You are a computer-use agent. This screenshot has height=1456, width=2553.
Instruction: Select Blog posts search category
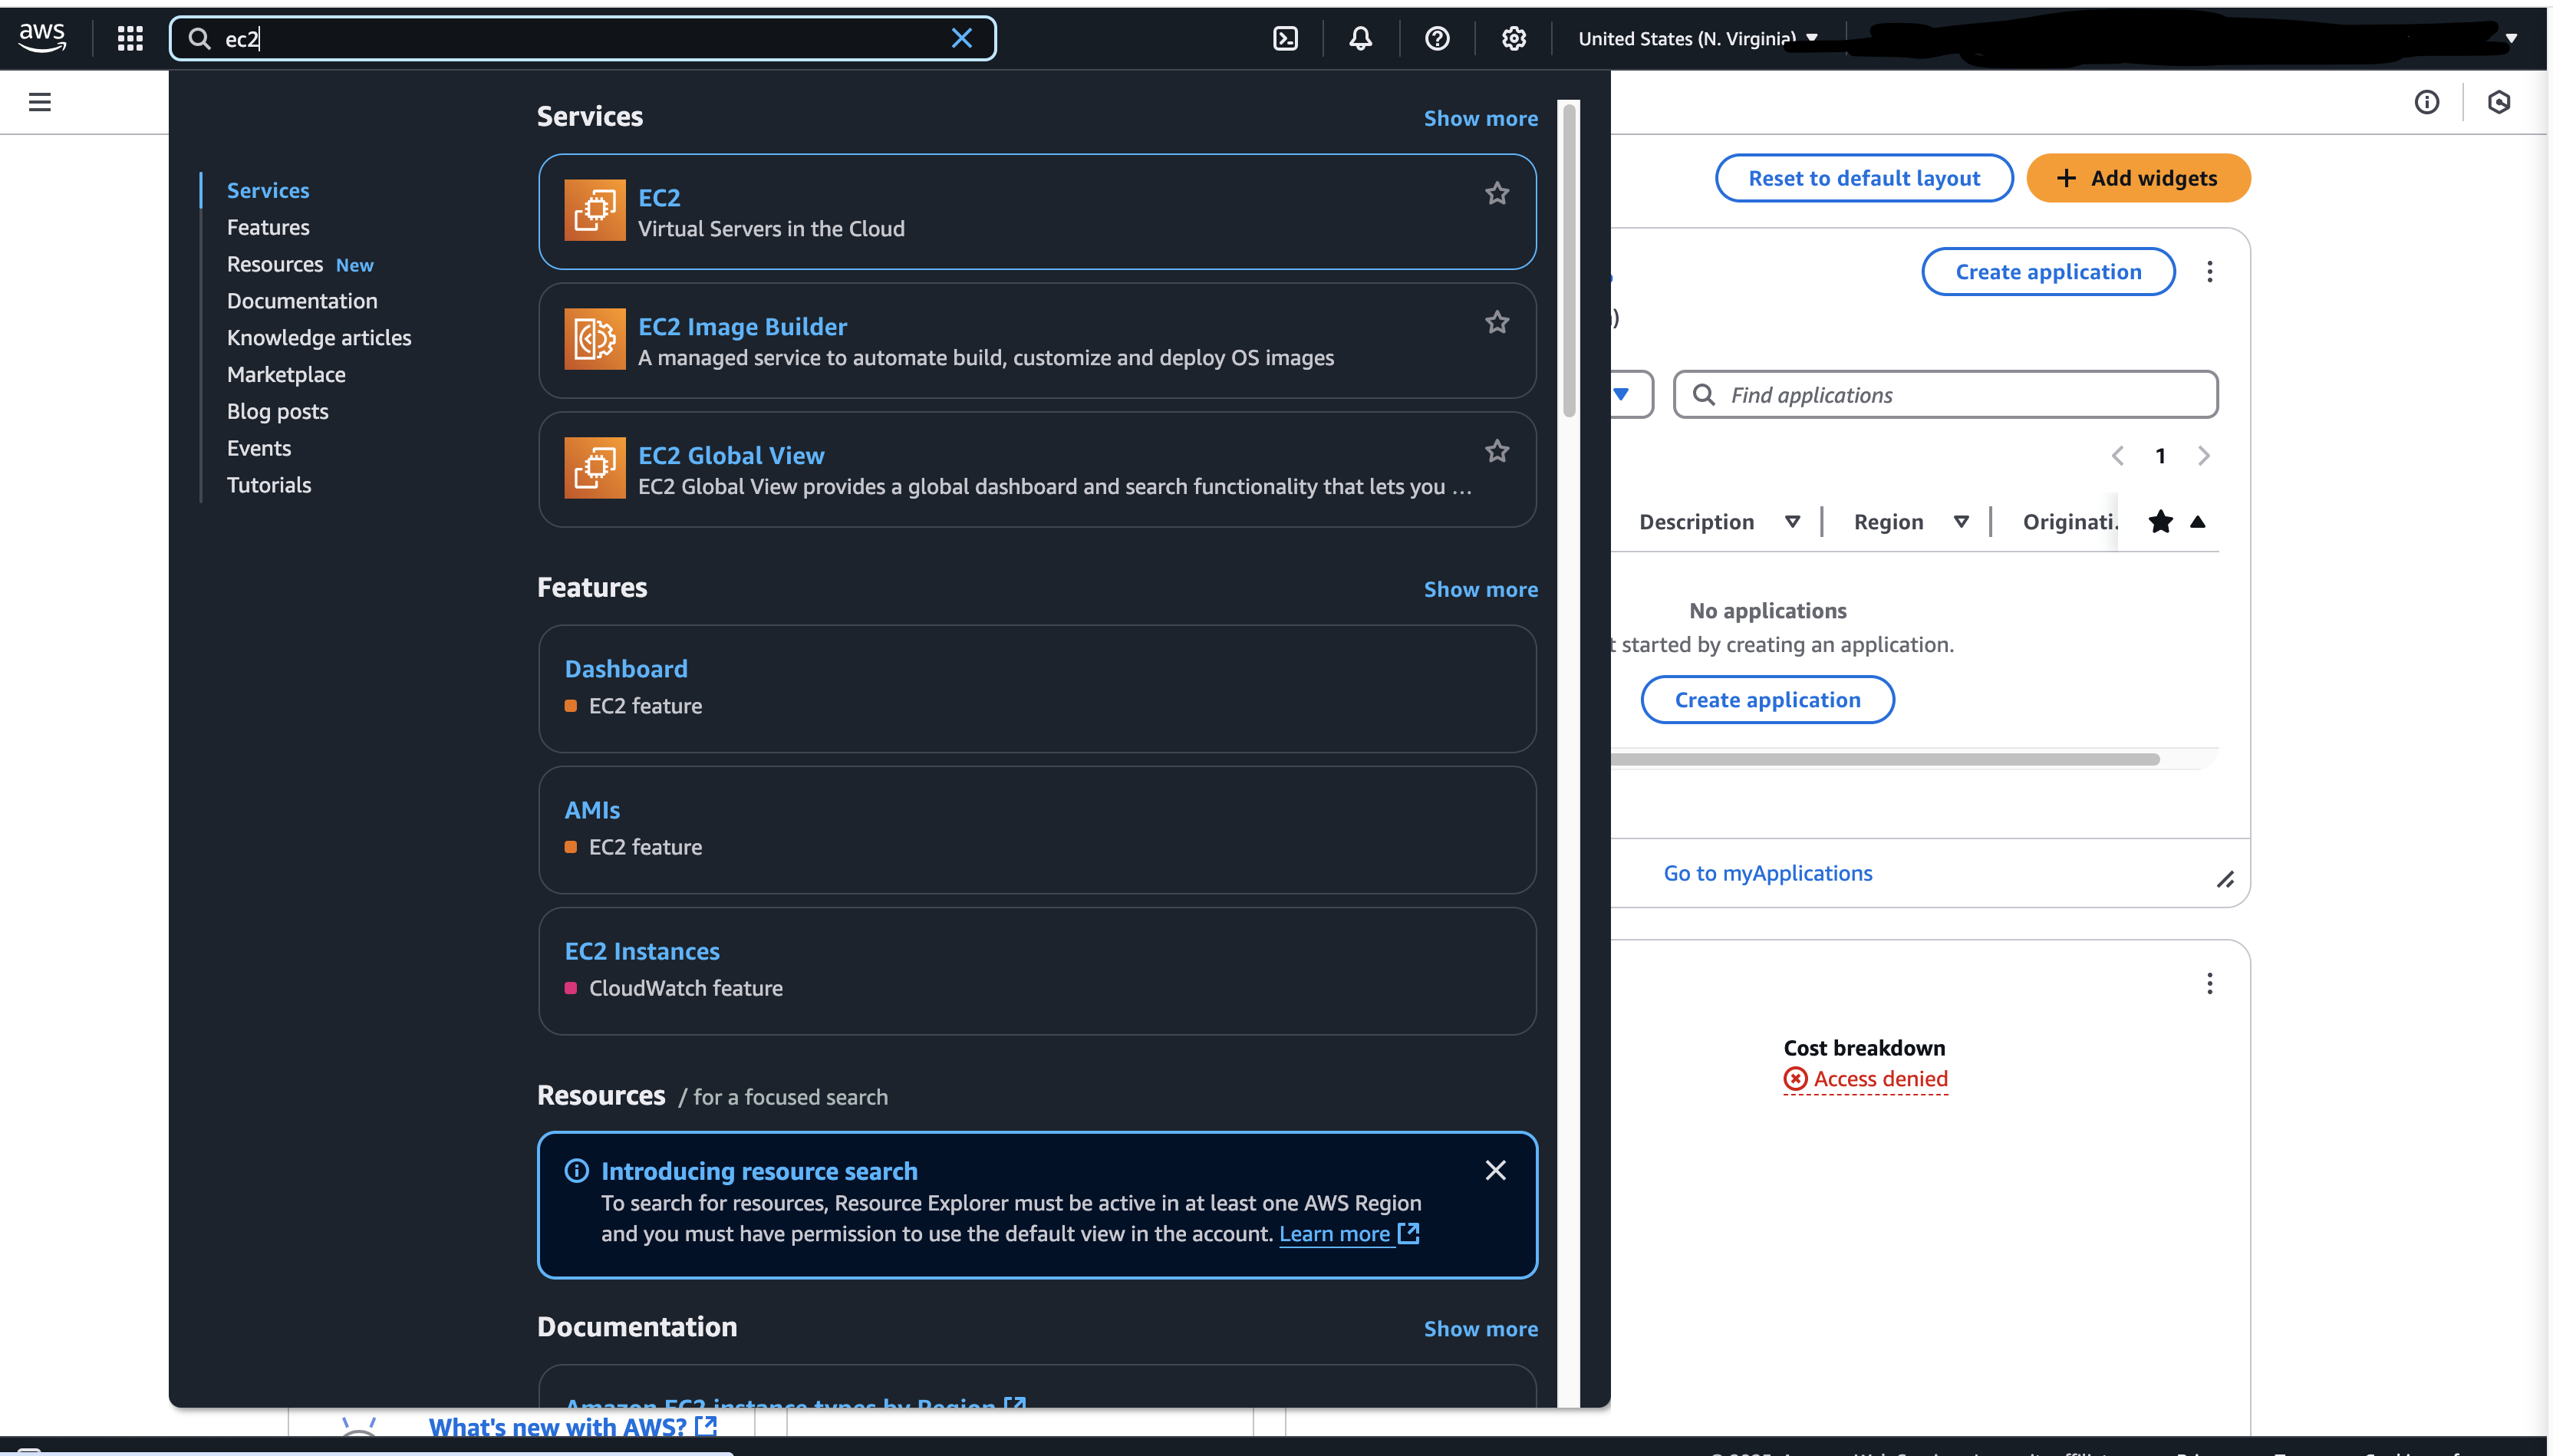pyautogui.click(x=277, y=411)
